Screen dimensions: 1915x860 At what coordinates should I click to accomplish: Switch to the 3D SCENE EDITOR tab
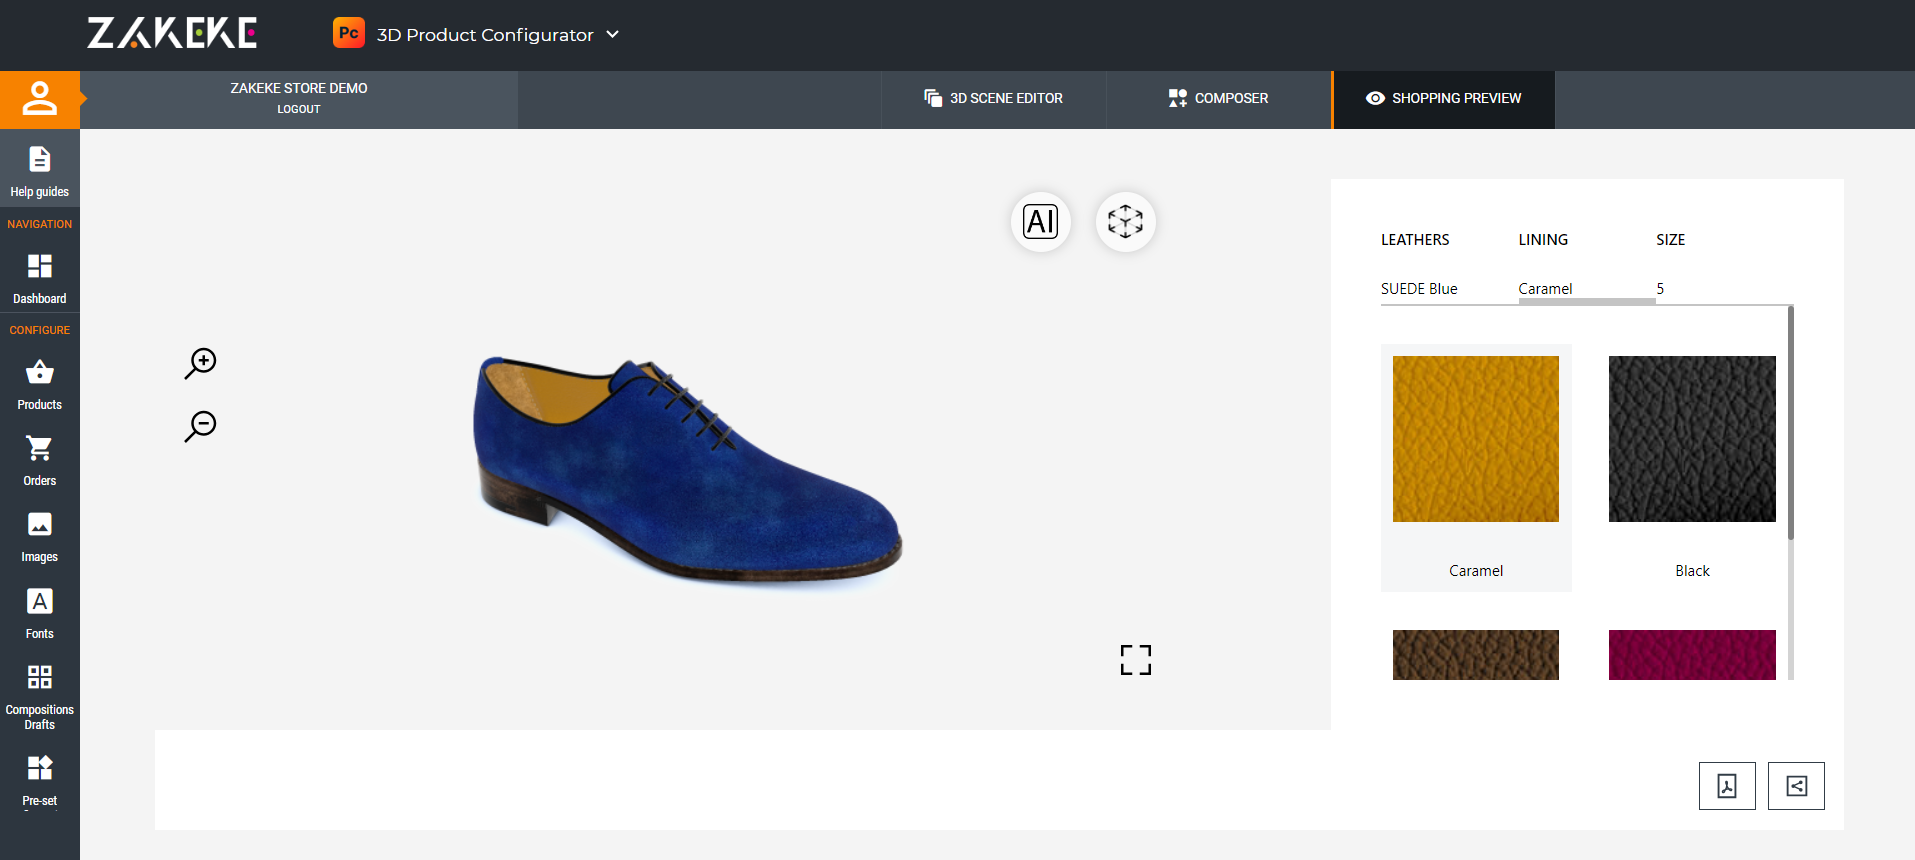993,99
